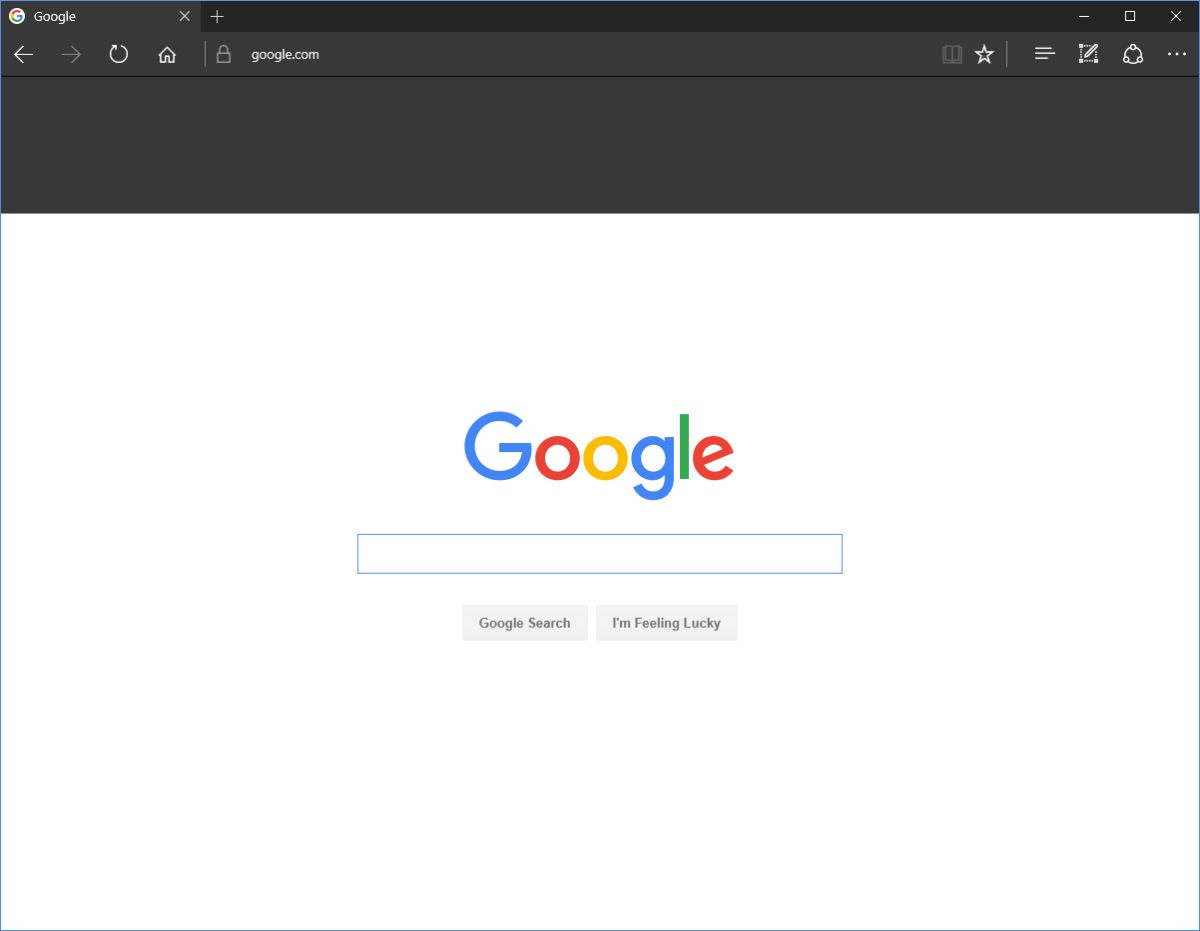
Task: Click the Google Search button
Action: pyautogui.click(x=525, y=623)
